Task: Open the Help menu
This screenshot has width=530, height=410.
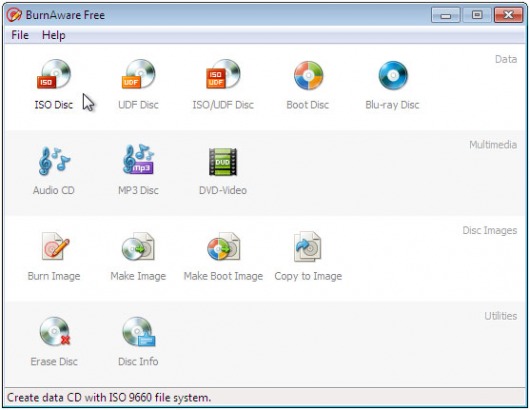Action: [53, 35]
